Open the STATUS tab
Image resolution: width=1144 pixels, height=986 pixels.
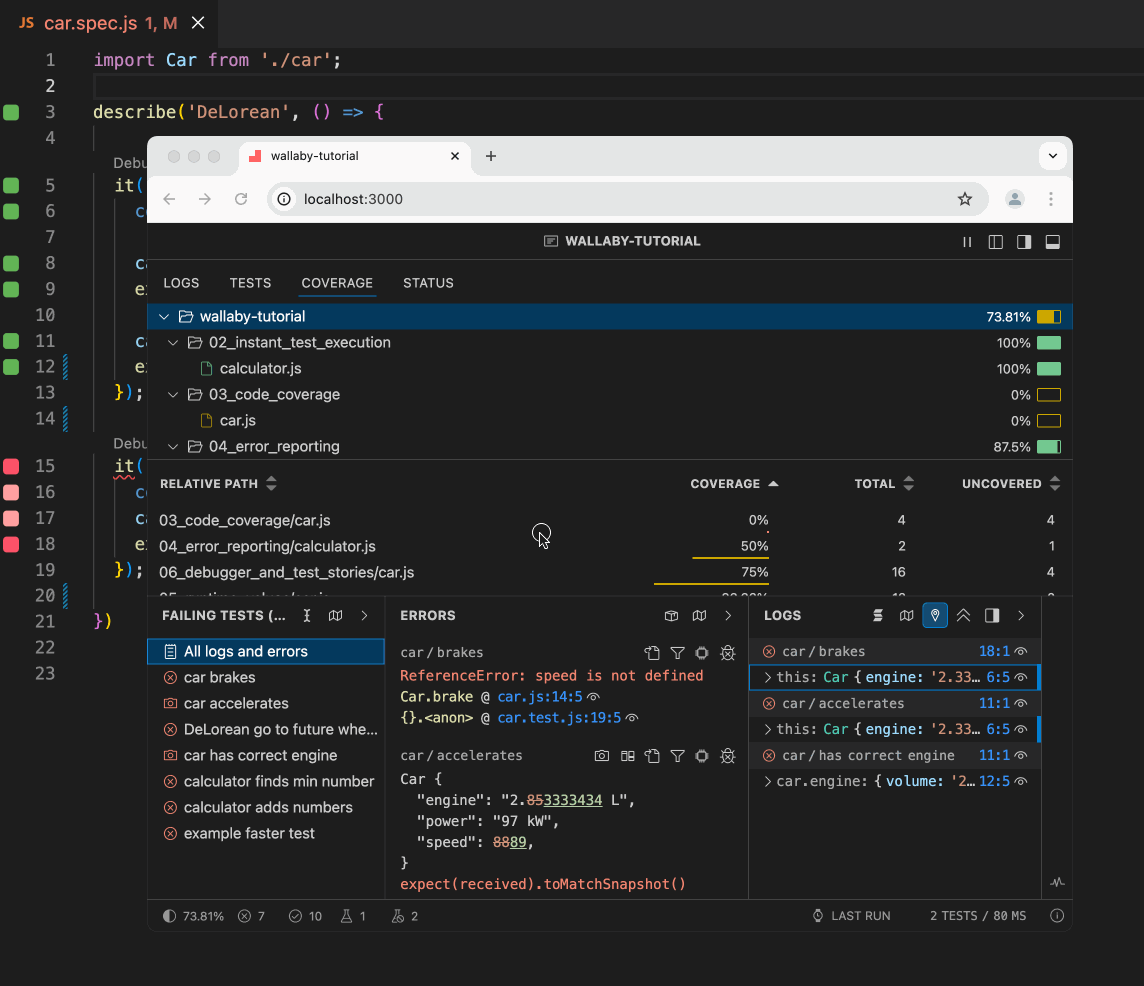(x=428, y=283)
